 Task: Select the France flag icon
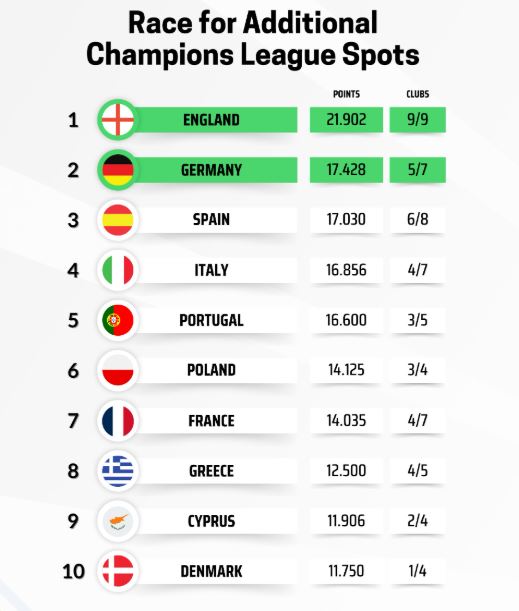click(x=118, y=420)
